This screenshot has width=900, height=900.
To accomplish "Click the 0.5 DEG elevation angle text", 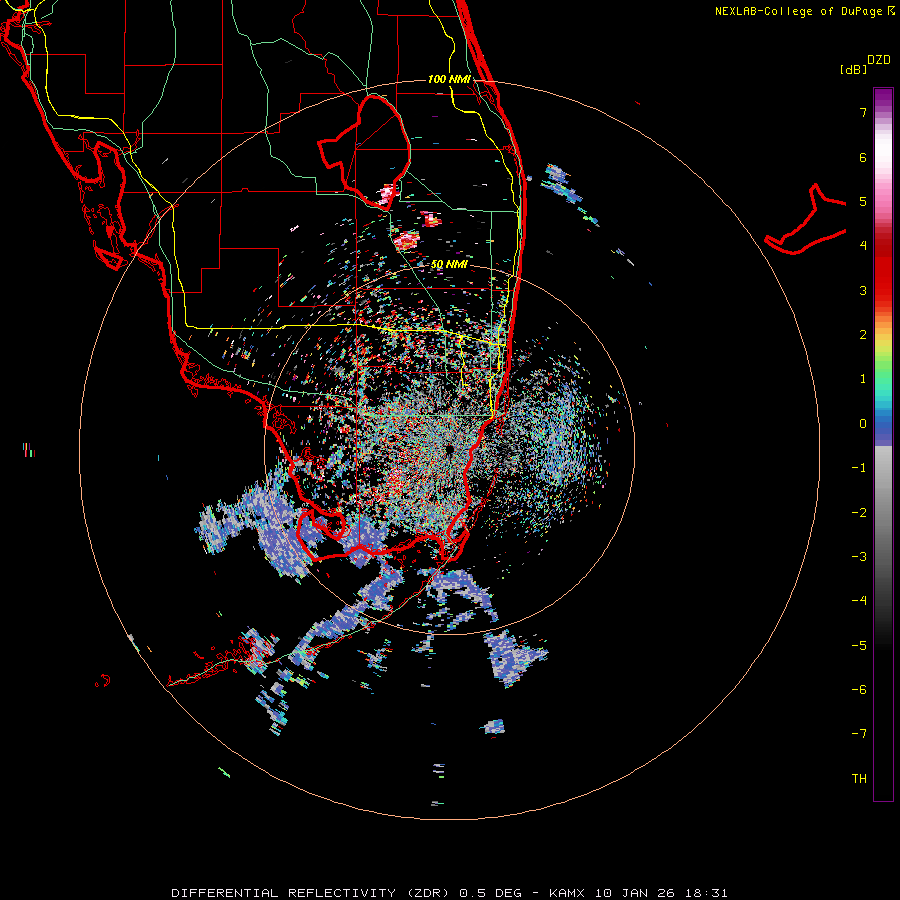I will [x=491, y=893].
